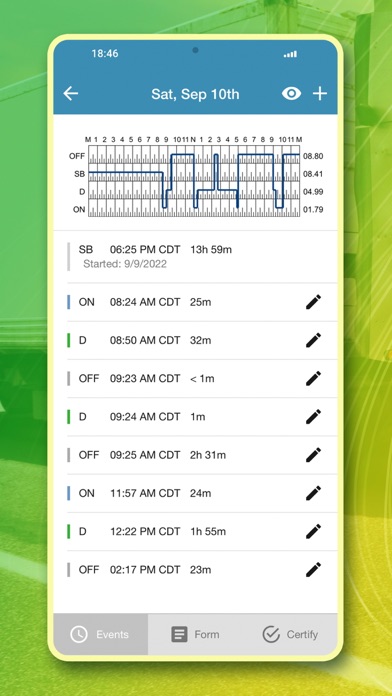
Task: Tap the '08:24 AM CDT' time text
Action: click(x=145, y=302)
